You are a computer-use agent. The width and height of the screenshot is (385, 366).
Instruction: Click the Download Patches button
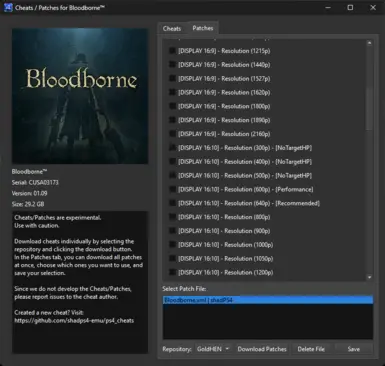(x=262, y=349)
